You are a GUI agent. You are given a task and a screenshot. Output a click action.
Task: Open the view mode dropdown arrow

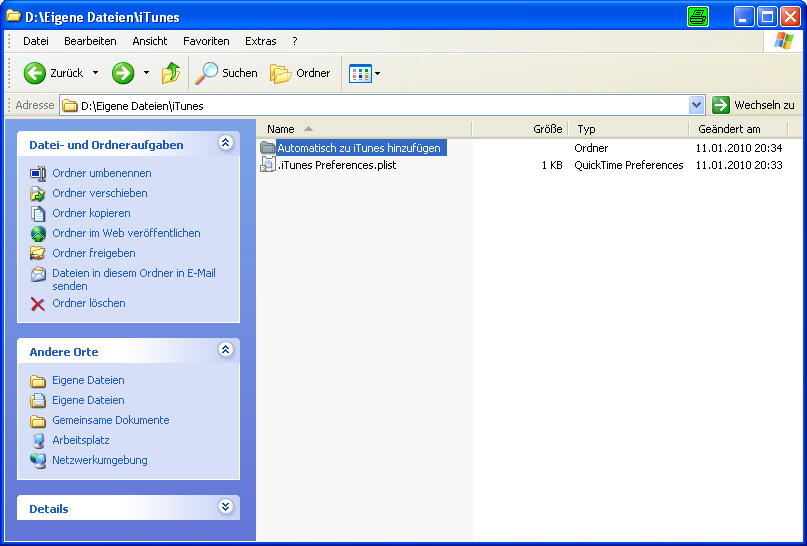pyautogui.click(x=377, y=74)
